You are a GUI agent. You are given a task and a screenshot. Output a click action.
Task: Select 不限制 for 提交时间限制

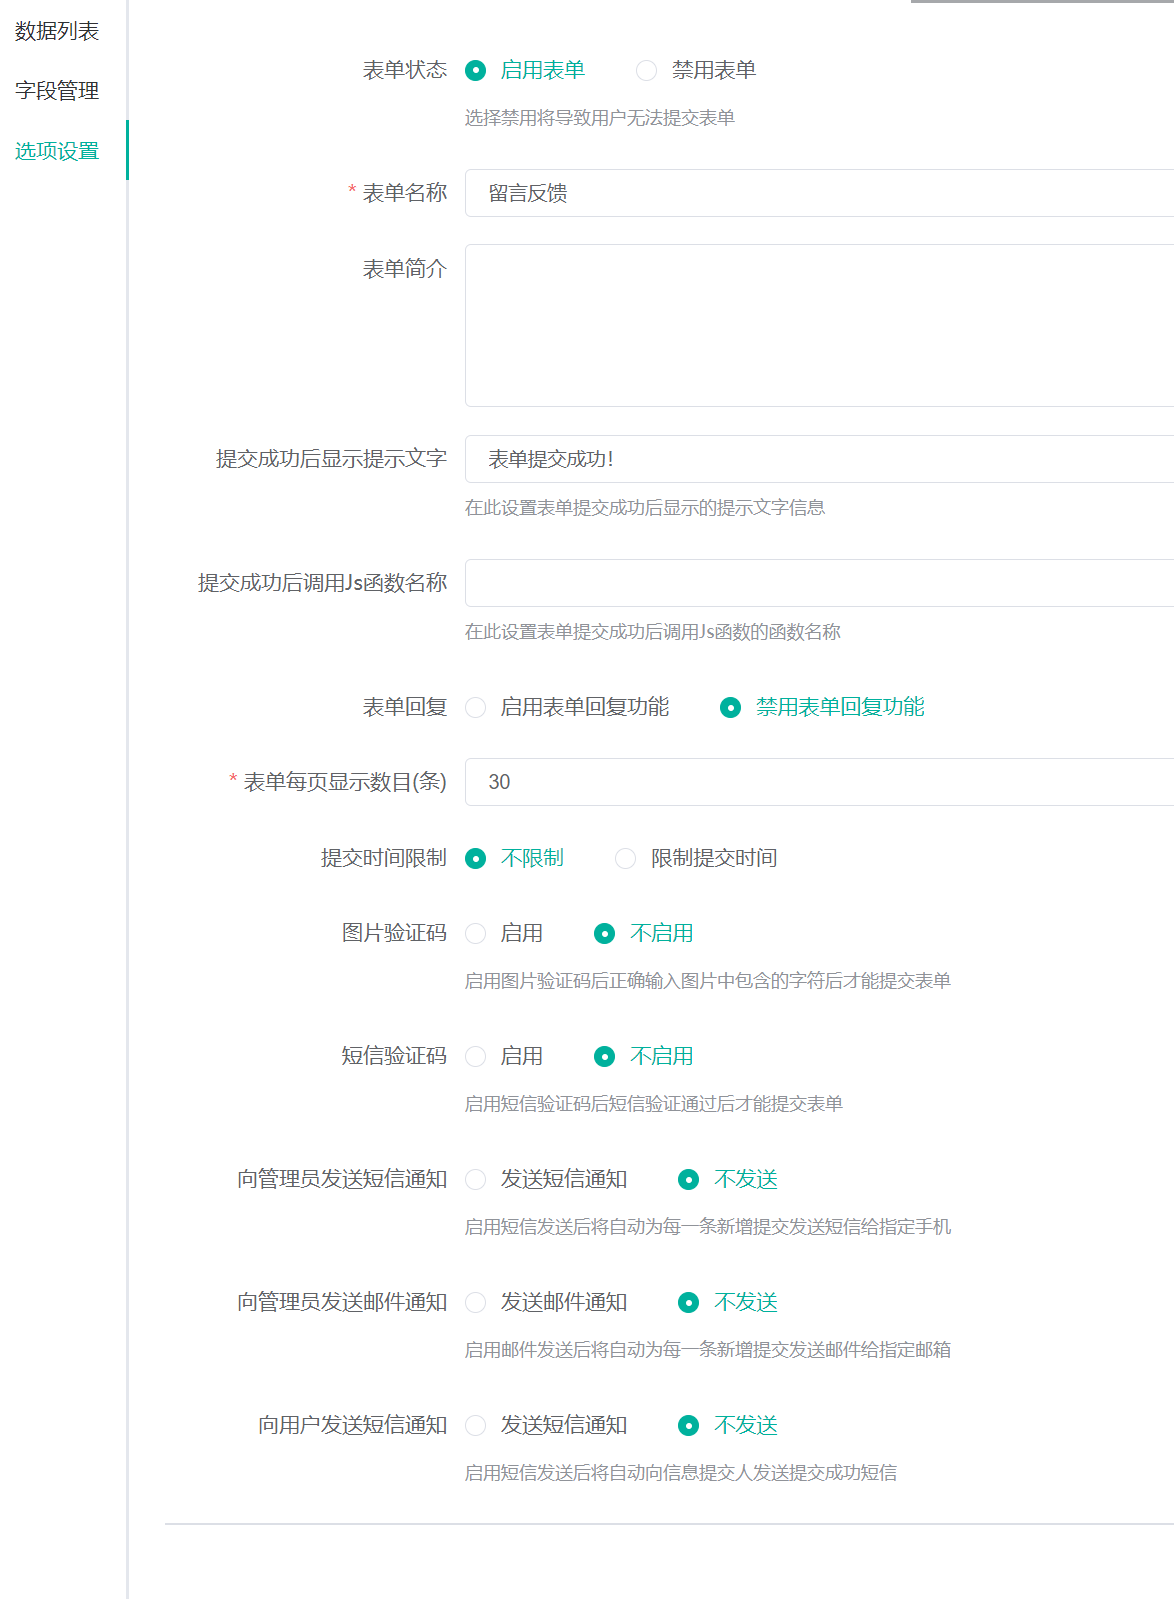click(477, 859)
